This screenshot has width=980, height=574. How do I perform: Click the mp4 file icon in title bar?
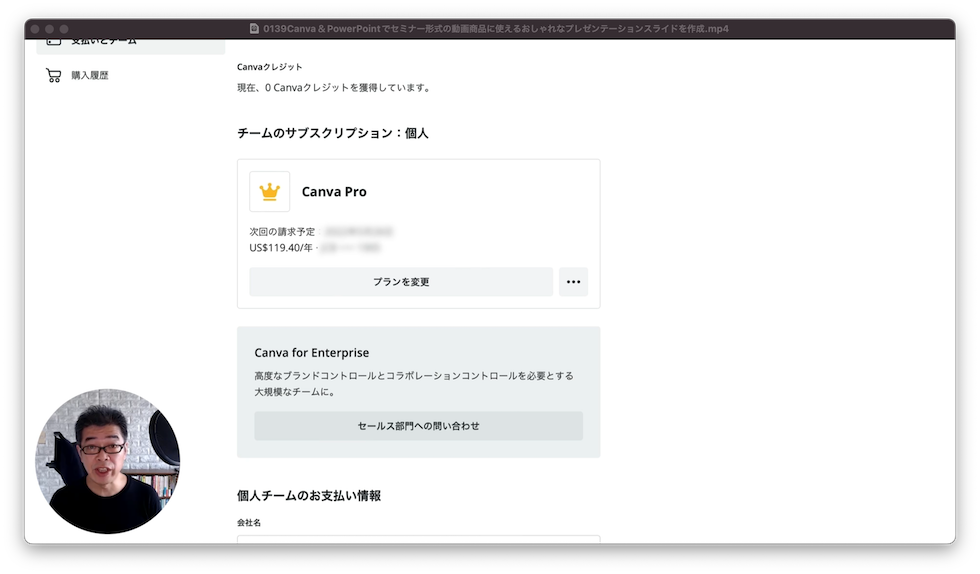[x=254, y=29]
